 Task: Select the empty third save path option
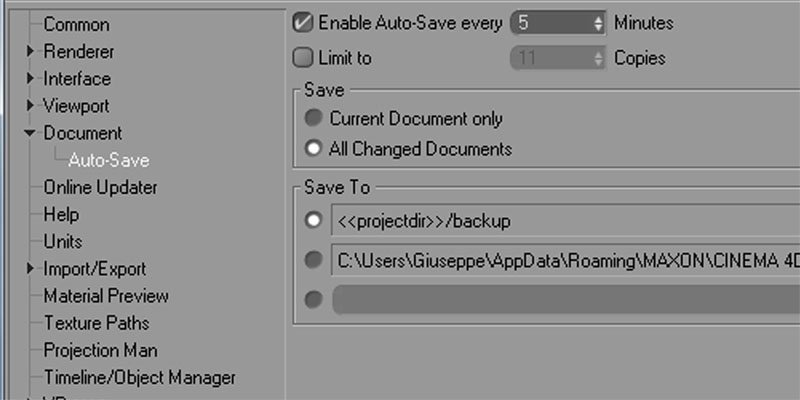tap(314, 300)
